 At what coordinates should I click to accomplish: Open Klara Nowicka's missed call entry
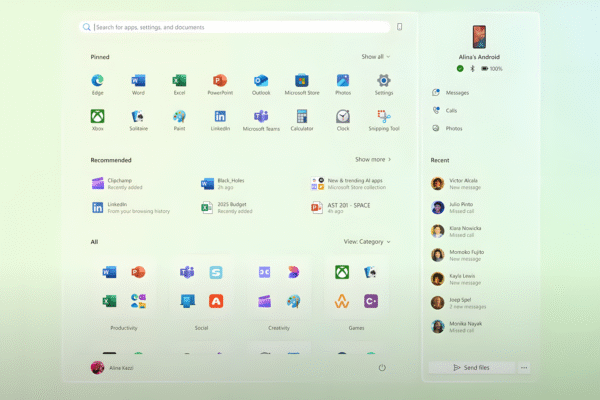tap(456, 231)
